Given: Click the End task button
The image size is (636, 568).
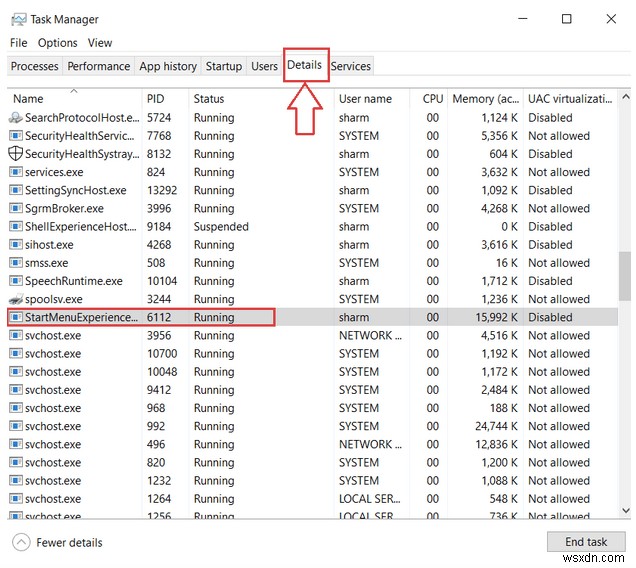Looking at the screenshot, I should coord(586,542).
